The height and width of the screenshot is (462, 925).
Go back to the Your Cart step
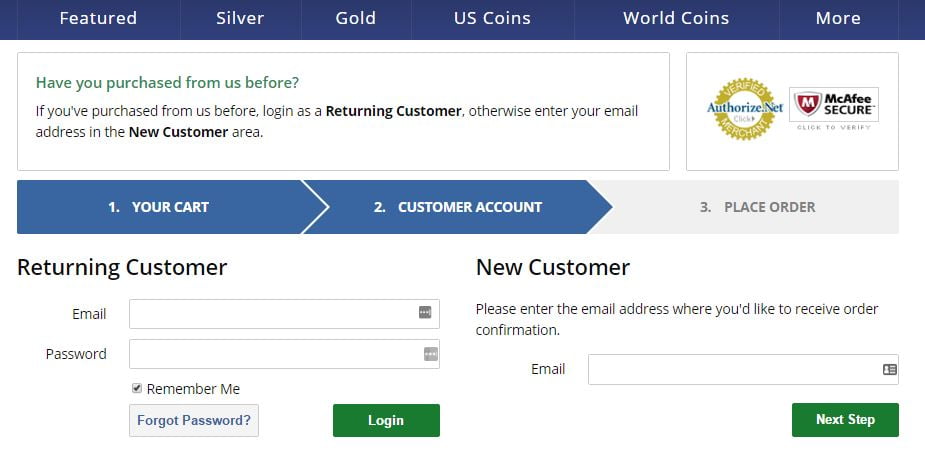point(159,207)
